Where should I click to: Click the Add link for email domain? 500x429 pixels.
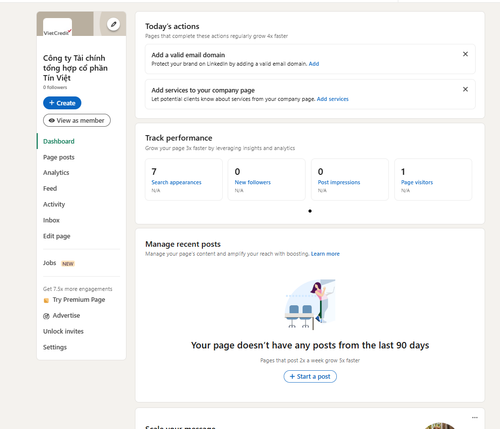314,64
